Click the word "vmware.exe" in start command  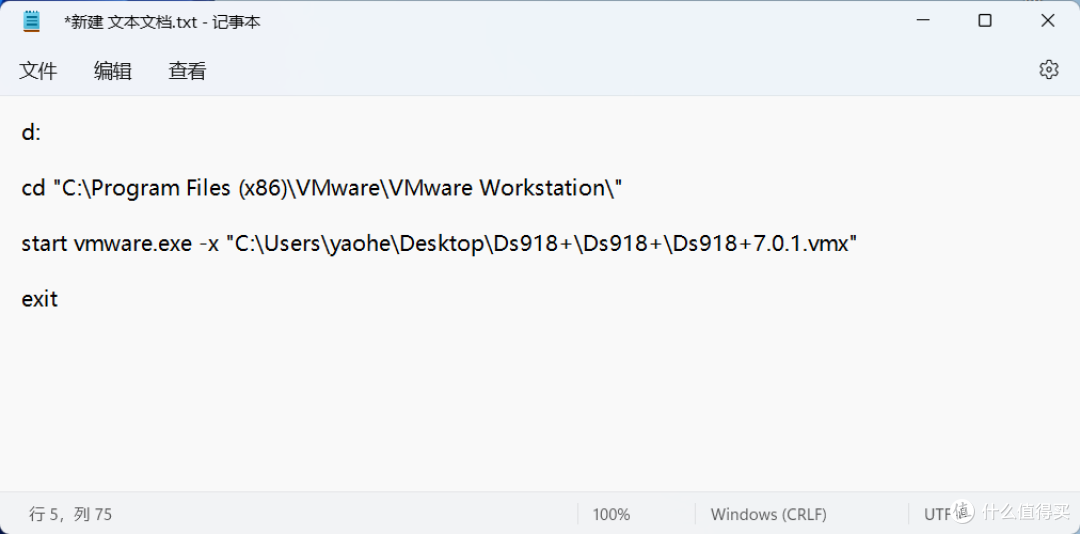(132, 243)
